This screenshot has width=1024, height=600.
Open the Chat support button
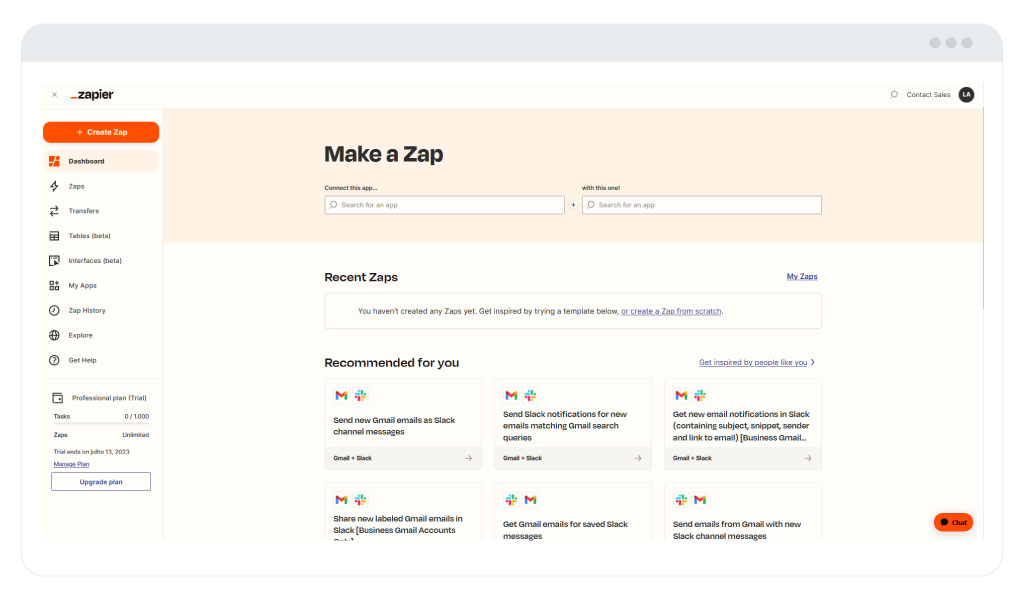click(953, 522)
